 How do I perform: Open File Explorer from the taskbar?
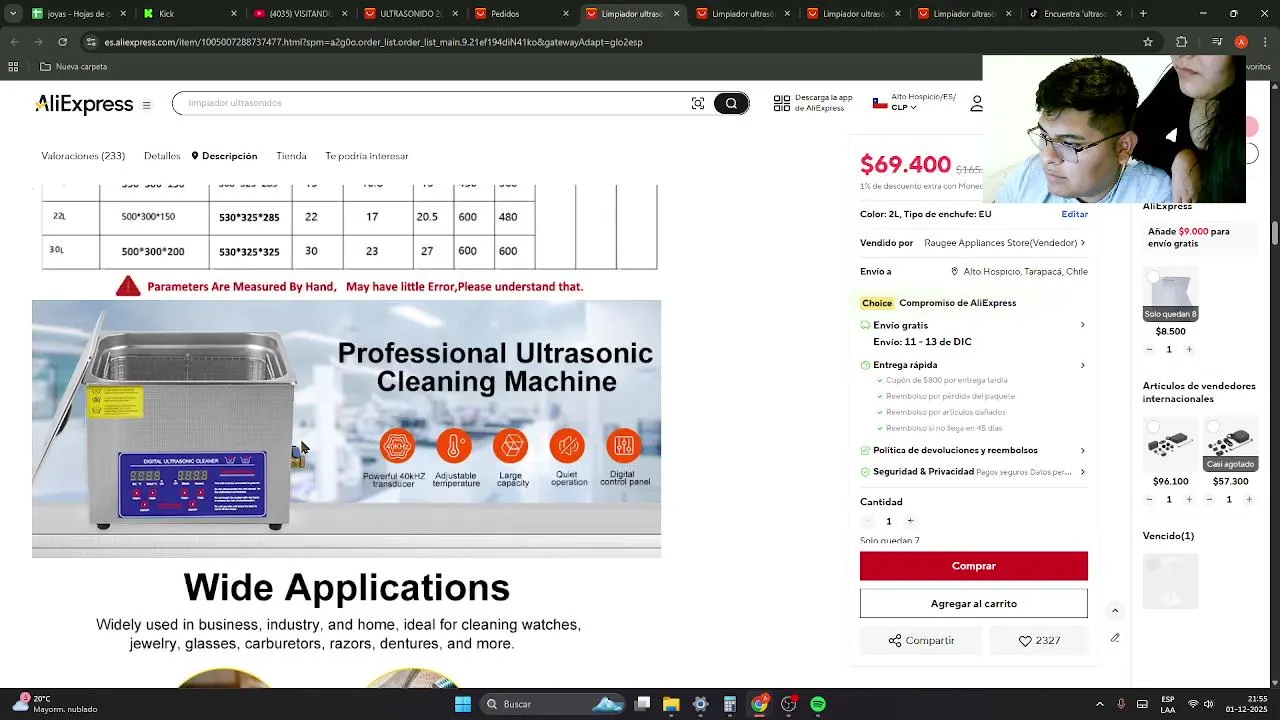(671, 704)
